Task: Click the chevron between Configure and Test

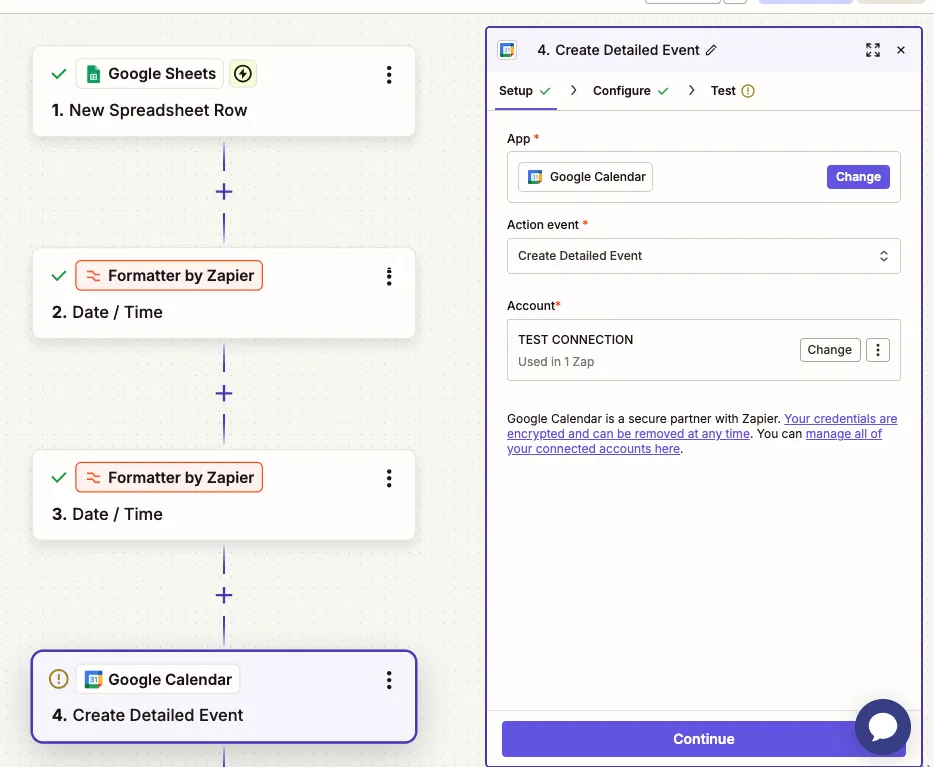Action: [691, 91]
